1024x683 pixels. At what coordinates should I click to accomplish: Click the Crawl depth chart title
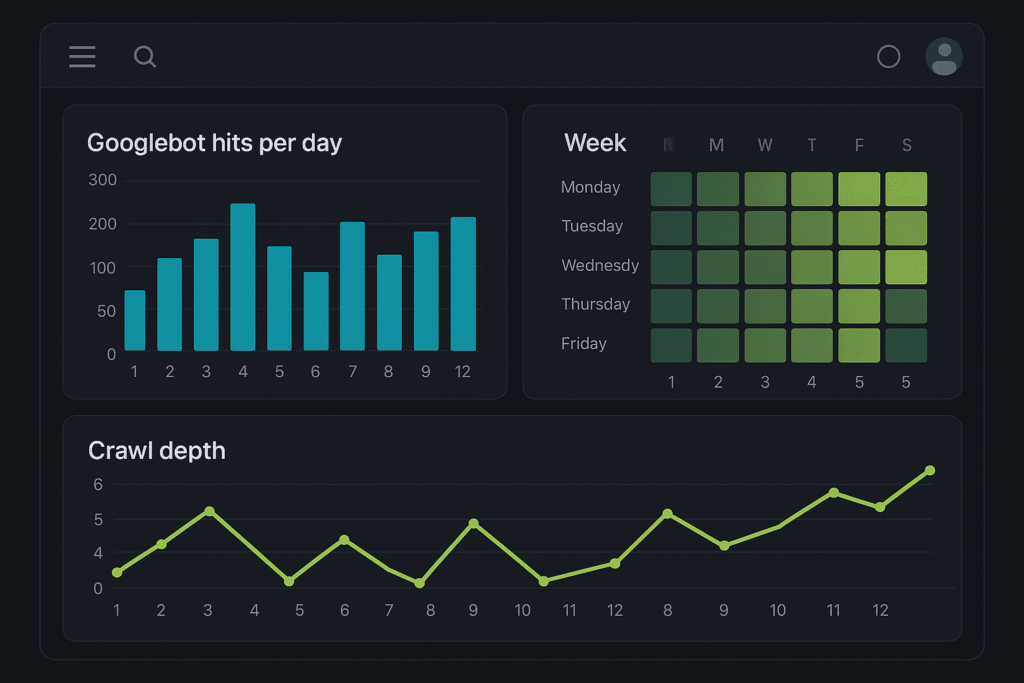(157, 451)
